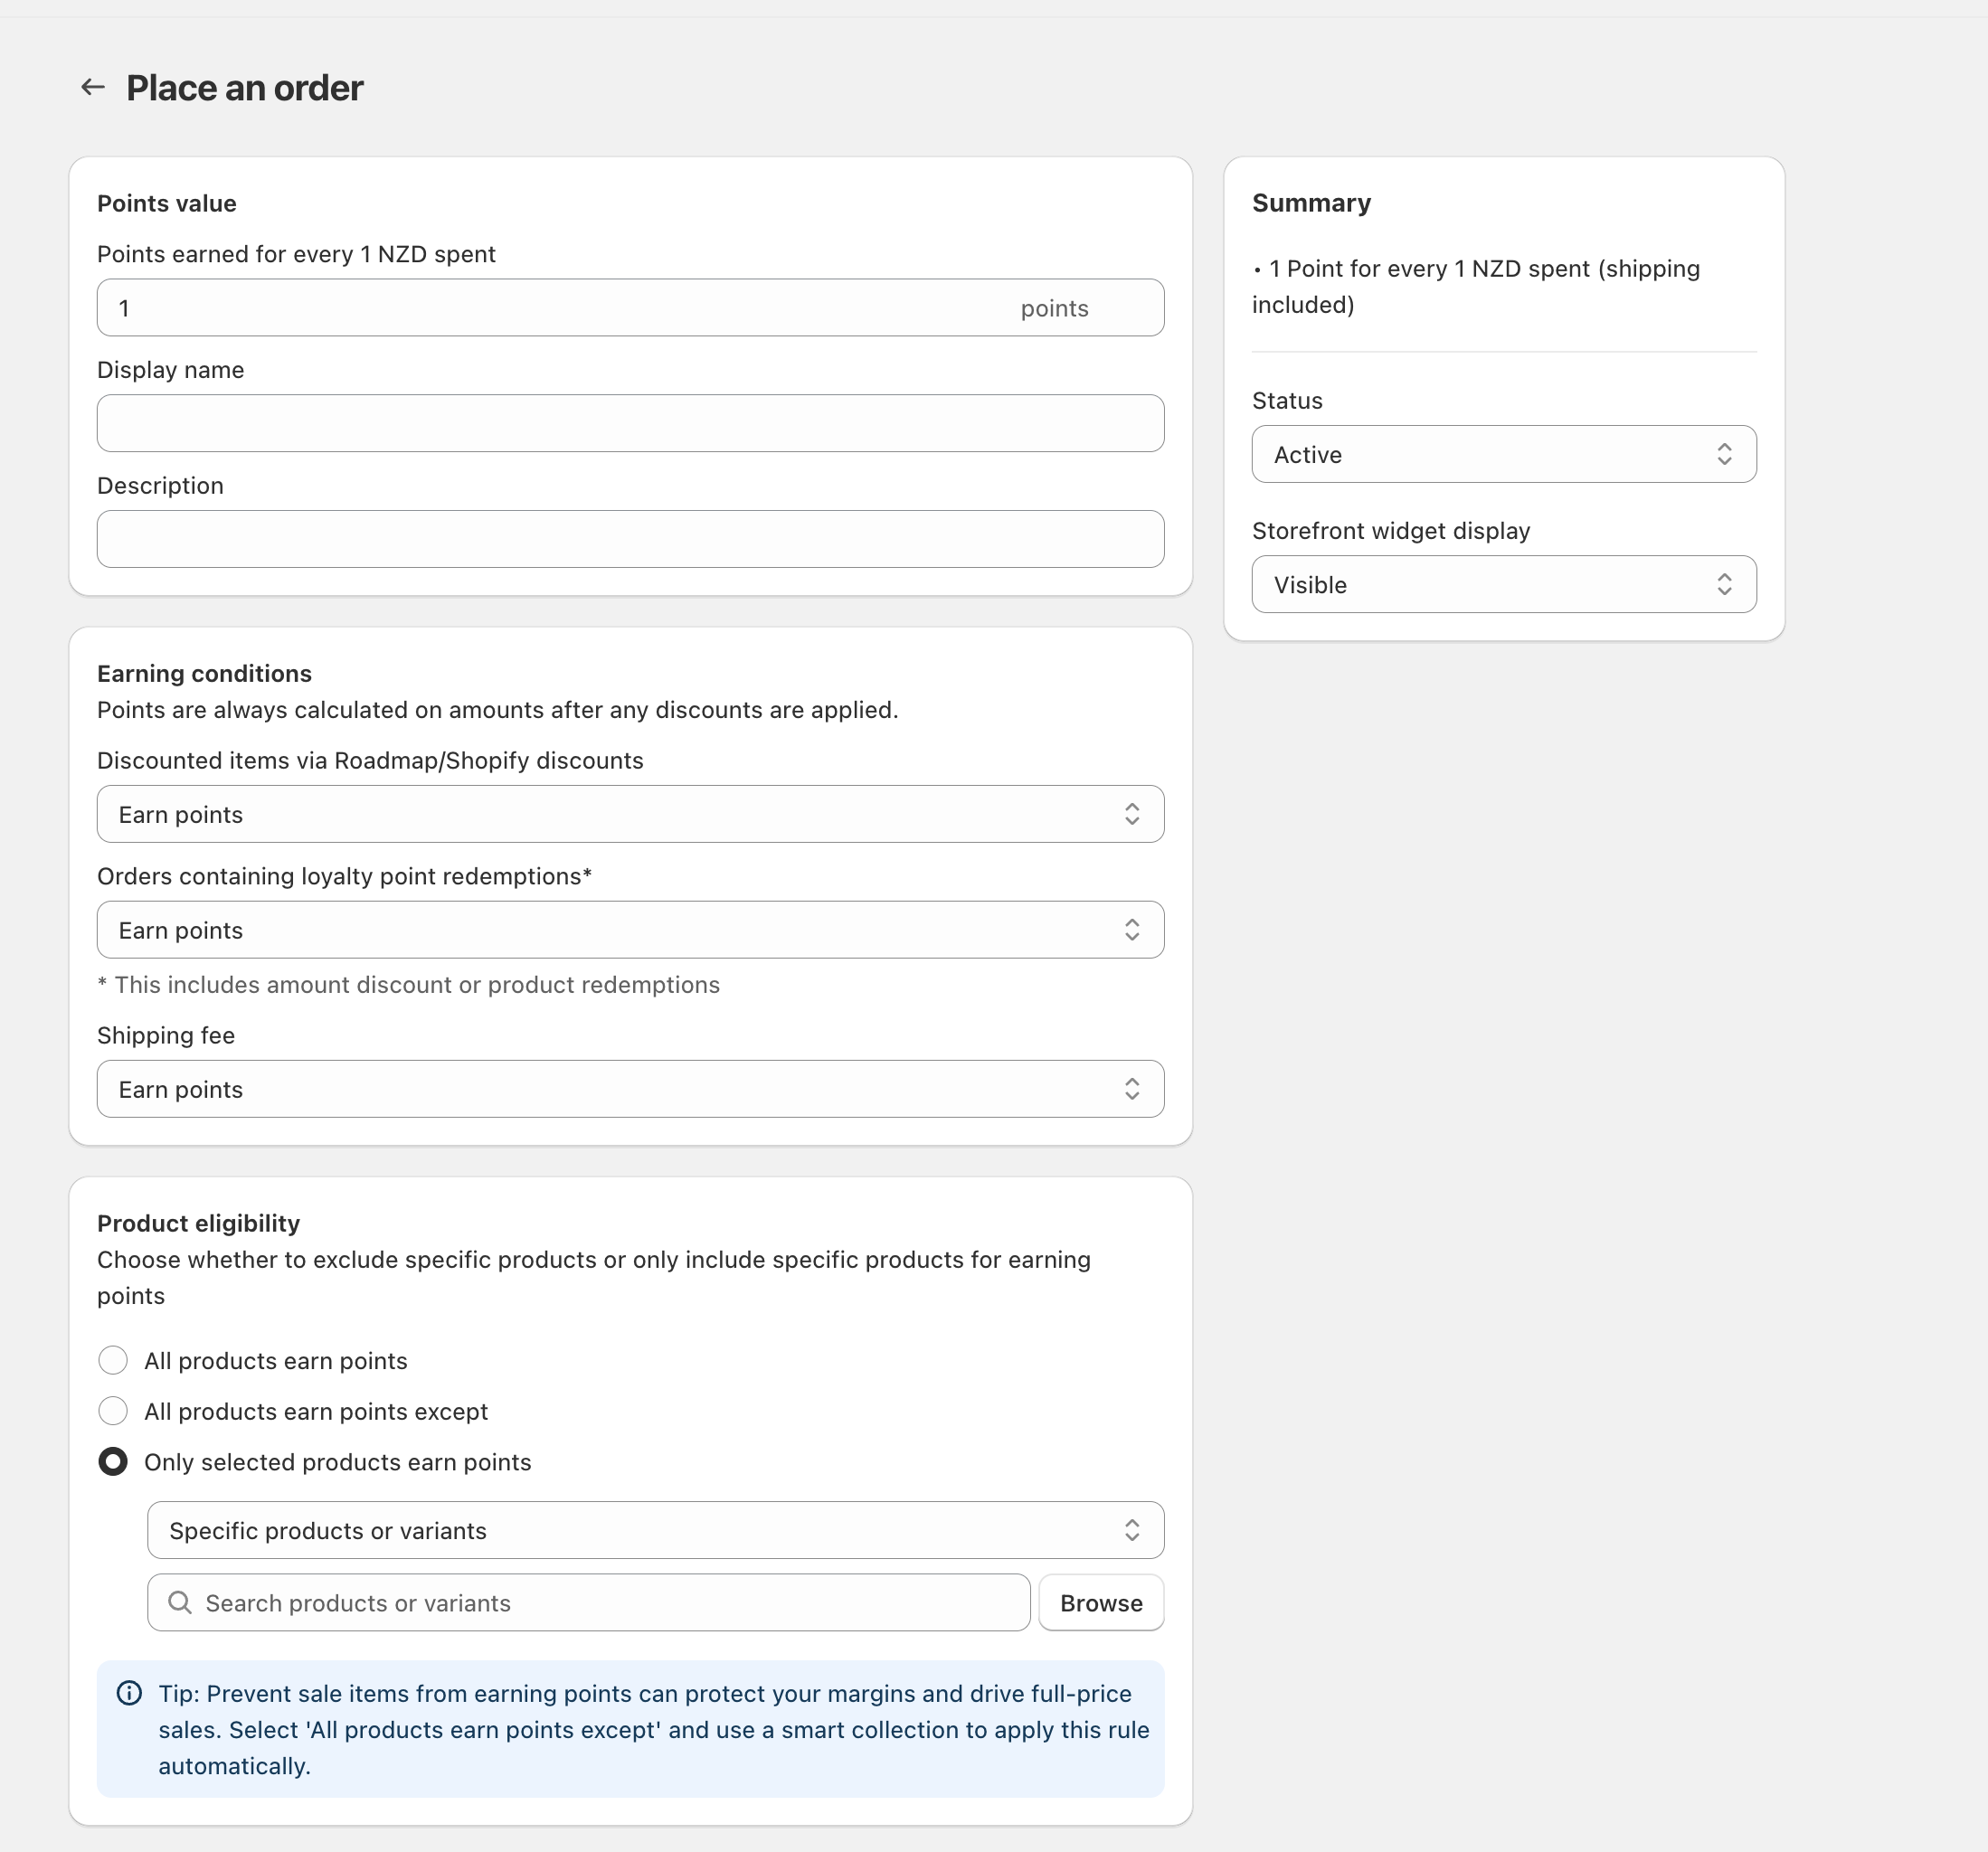Click the Place an order heading
Screen dimensions: 1988x1852
(244, 88)
